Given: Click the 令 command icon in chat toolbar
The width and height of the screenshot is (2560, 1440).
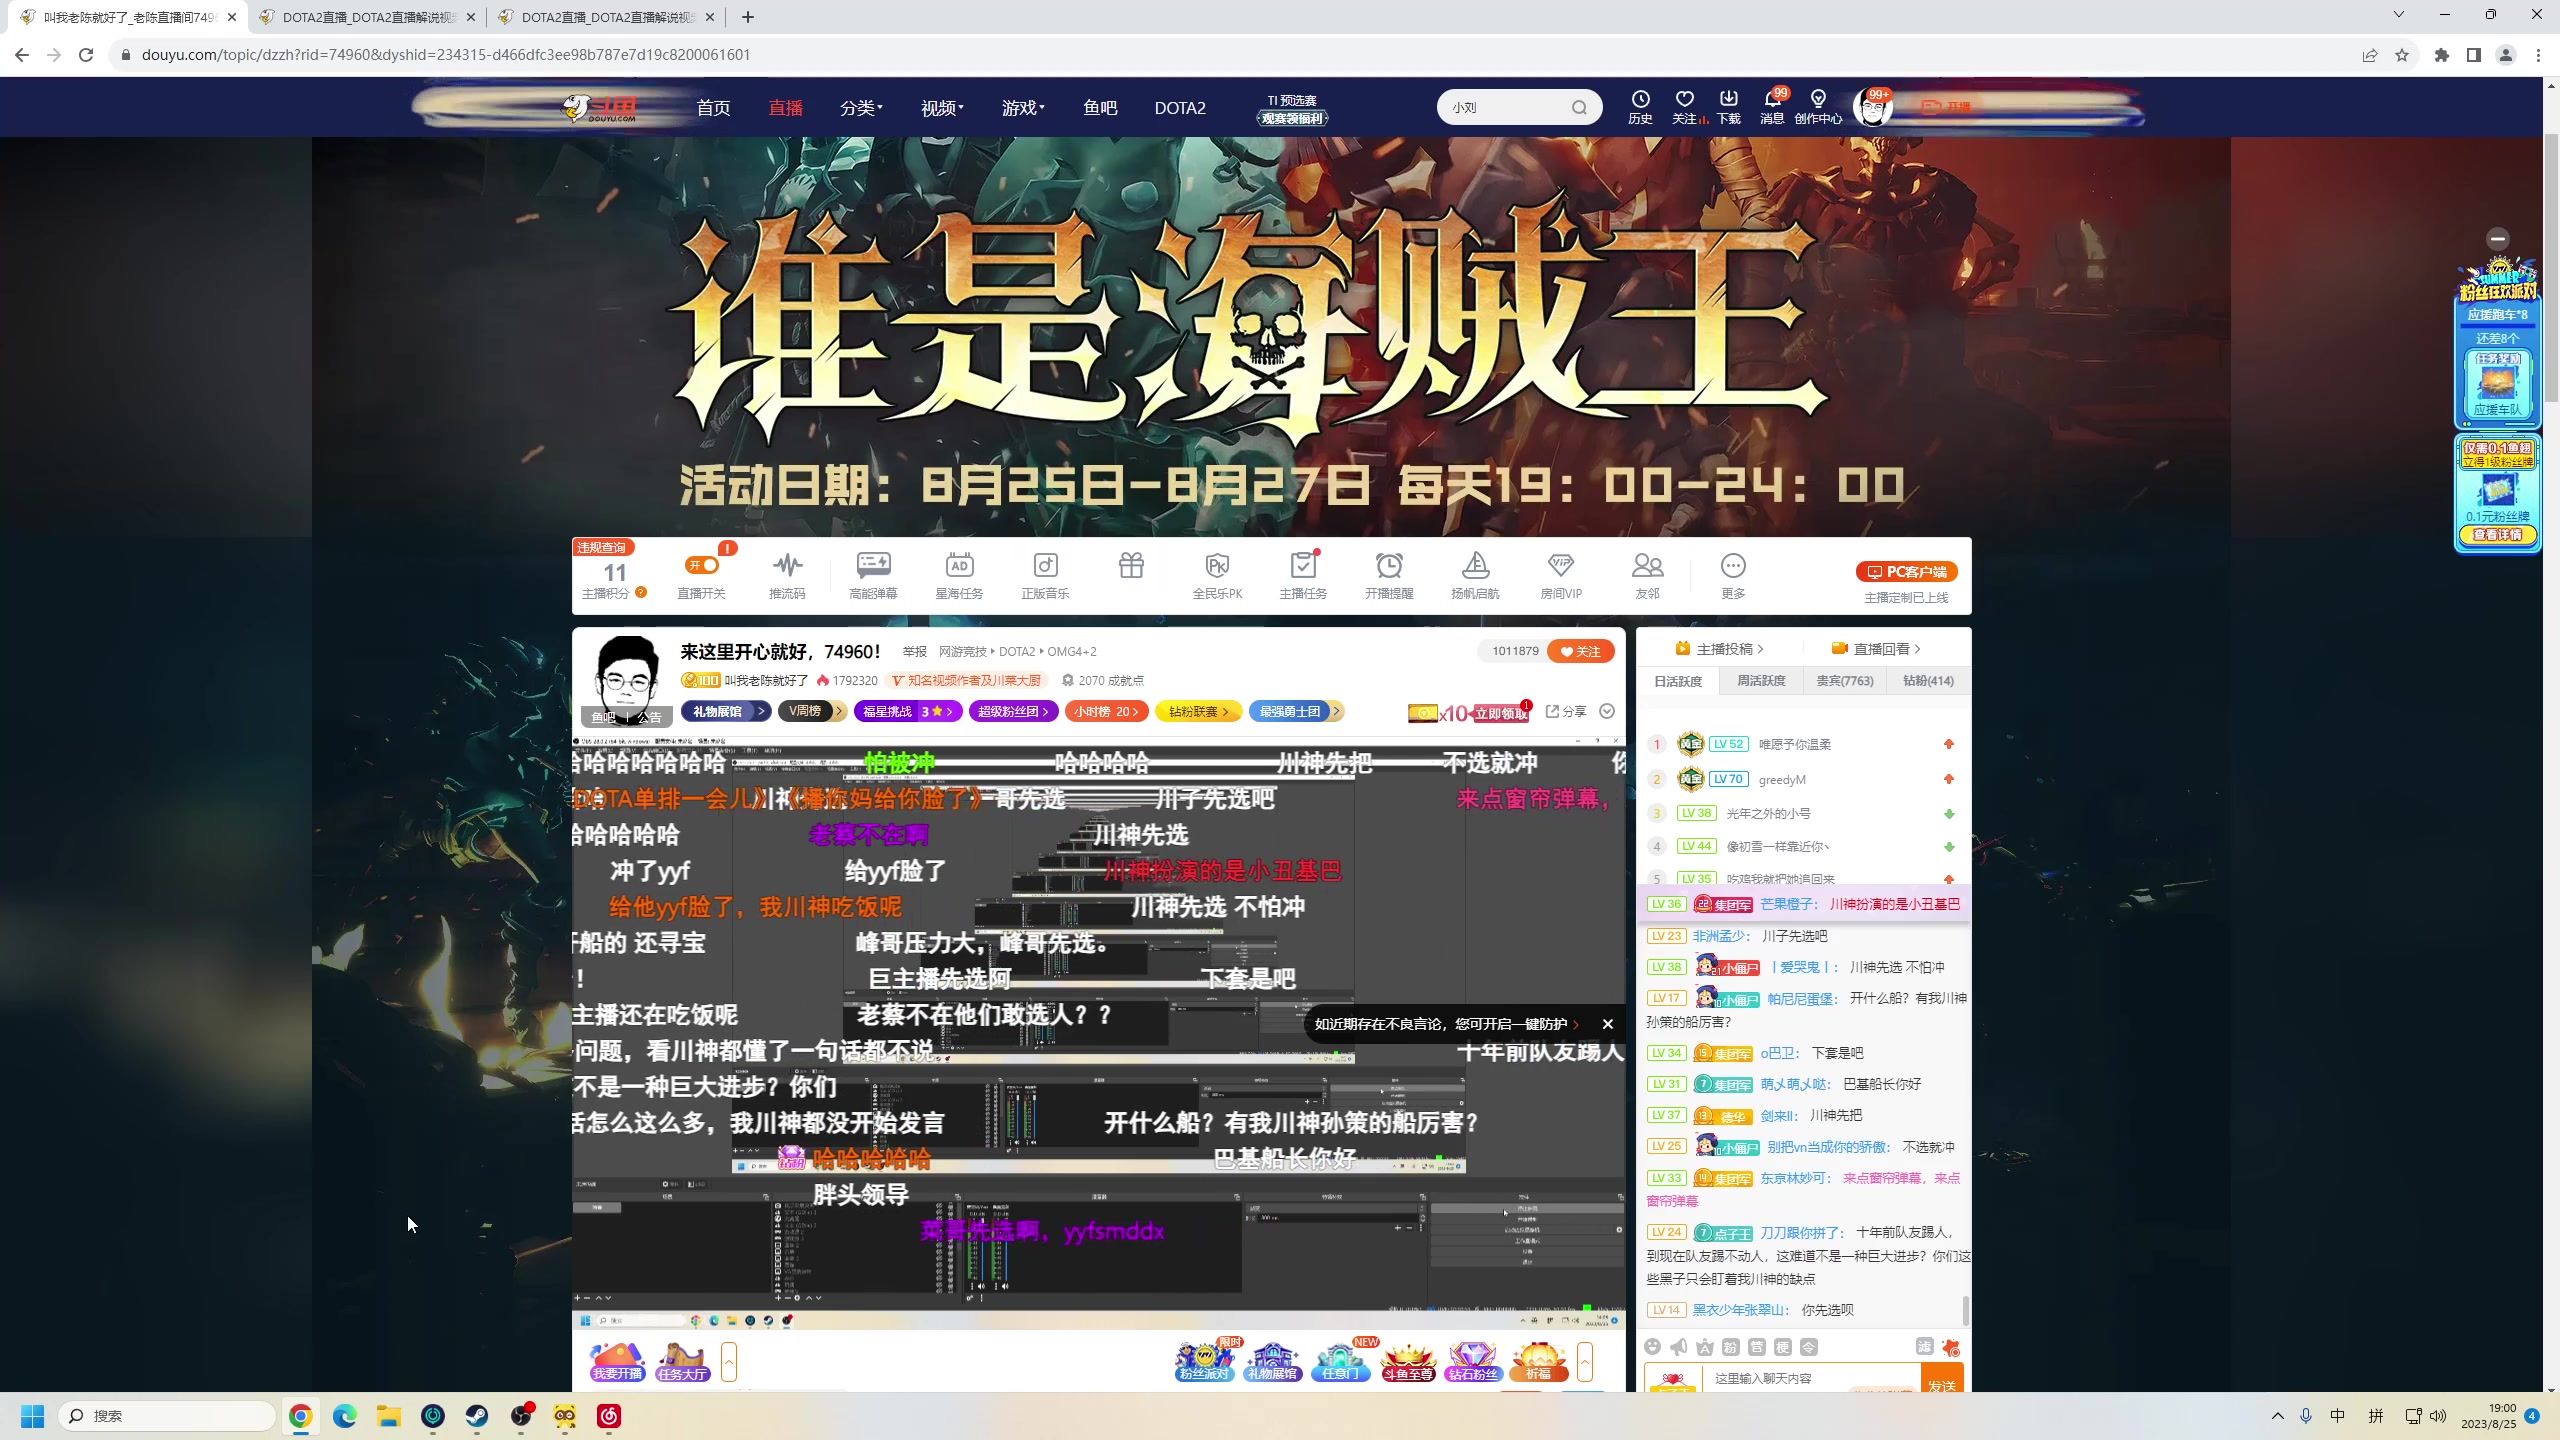Looking at the screenshot, I should pyautogui.click(x=1809, y=1347).
